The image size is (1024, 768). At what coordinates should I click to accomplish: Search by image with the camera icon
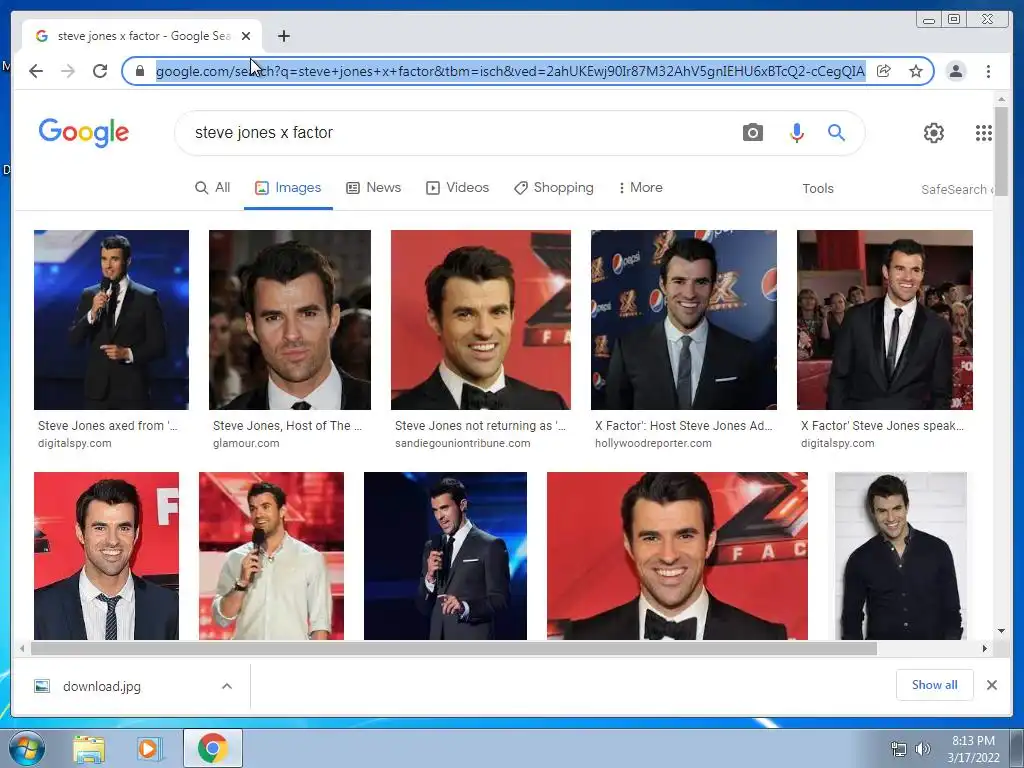point(752,133)
